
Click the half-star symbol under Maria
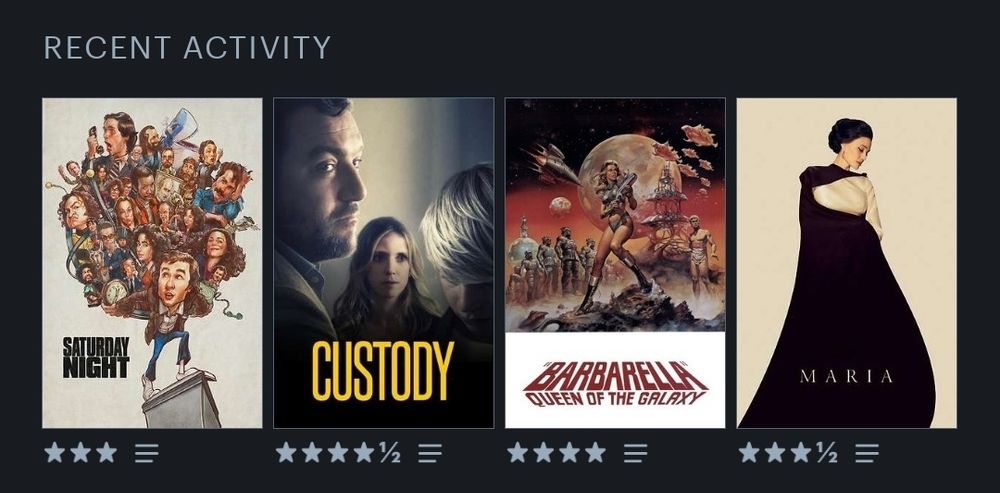[x=827, y=453]
